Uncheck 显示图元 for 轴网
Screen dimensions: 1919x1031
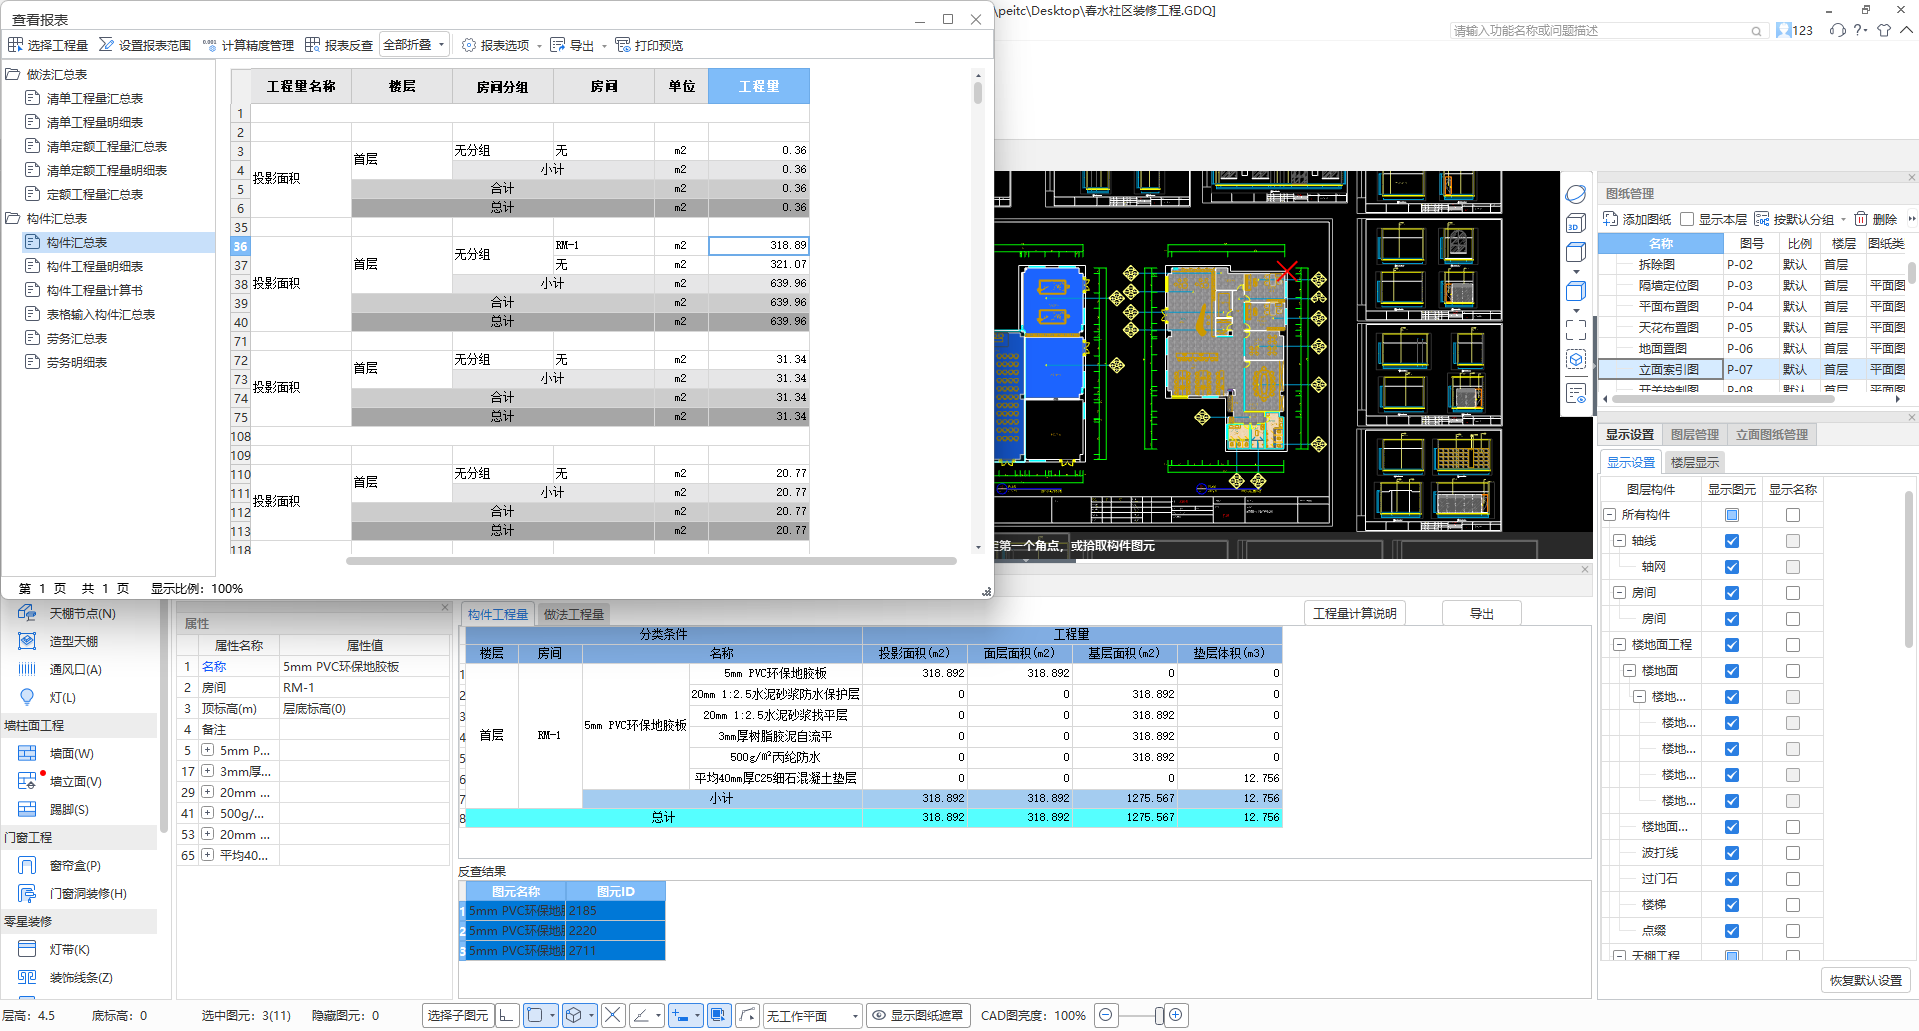pos(1732,567)
